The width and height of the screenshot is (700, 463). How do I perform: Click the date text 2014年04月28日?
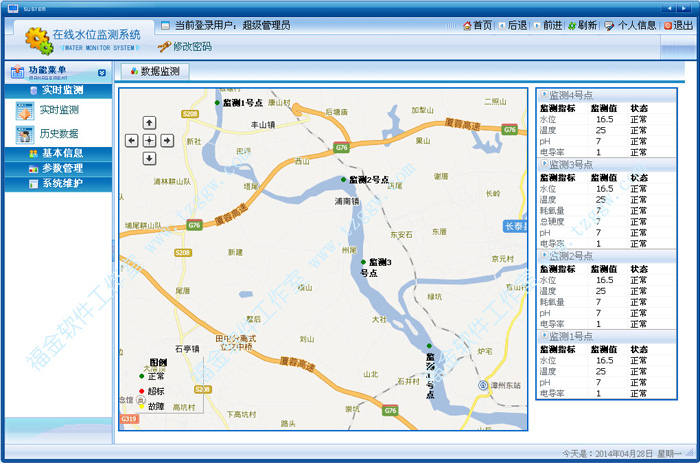[624, 454]
